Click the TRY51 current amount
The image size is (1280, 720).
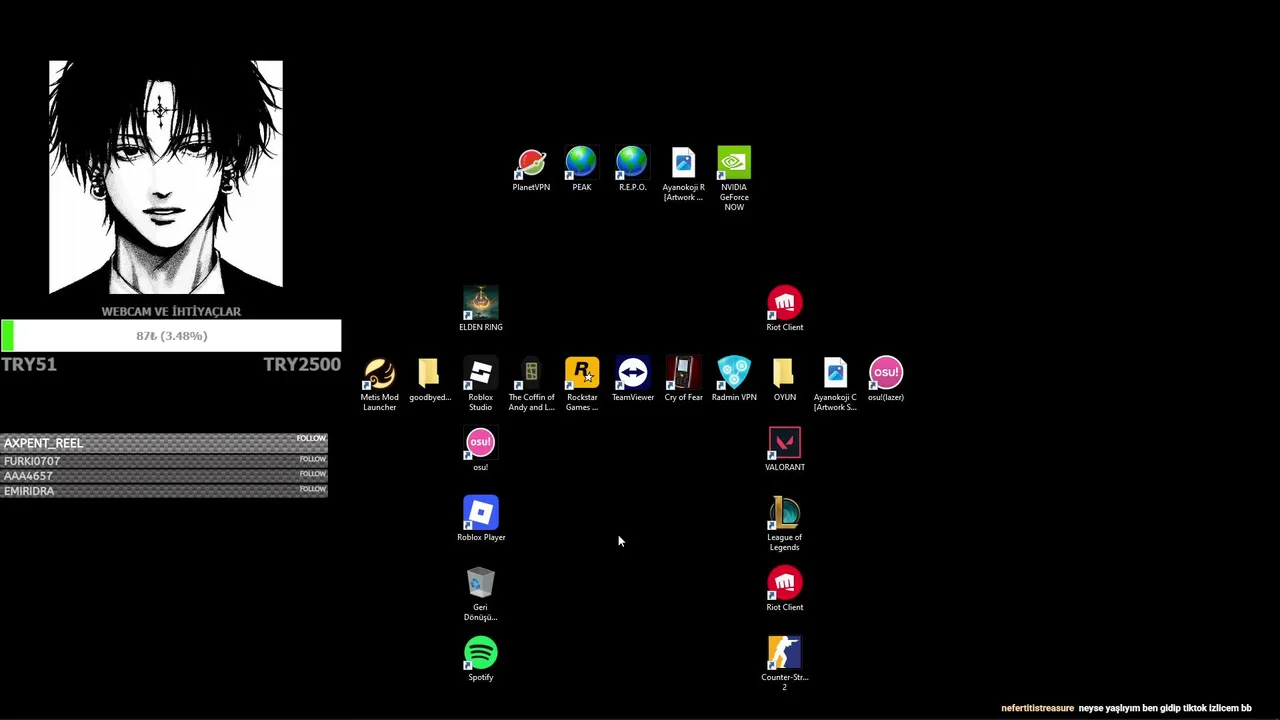pos(29,364)
